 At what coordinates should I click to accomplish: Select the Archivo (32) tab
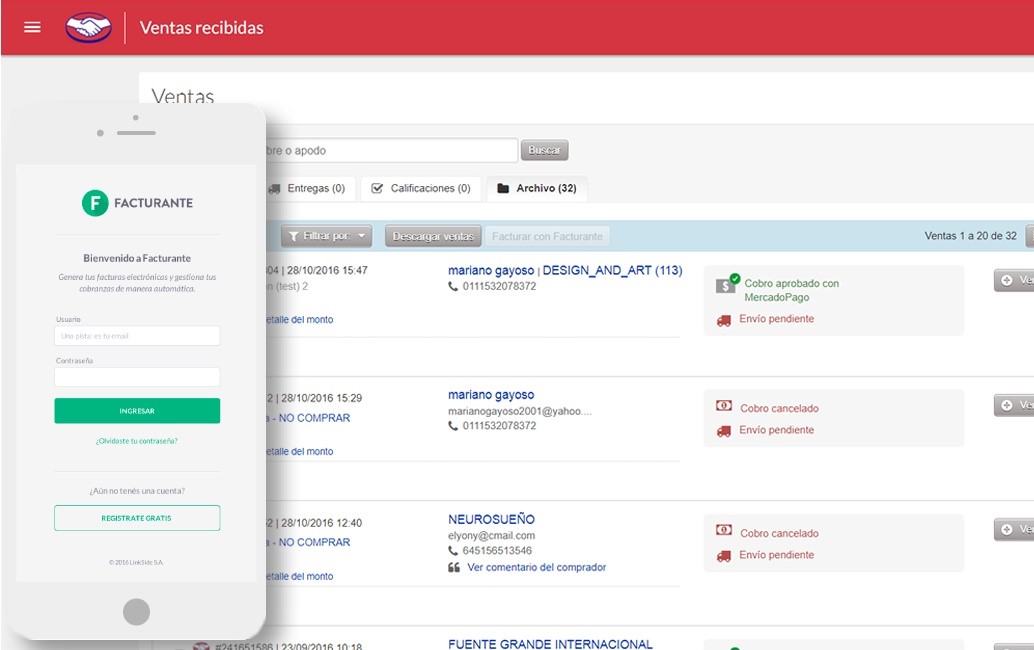pyautogui.click(x=537, y=189)
